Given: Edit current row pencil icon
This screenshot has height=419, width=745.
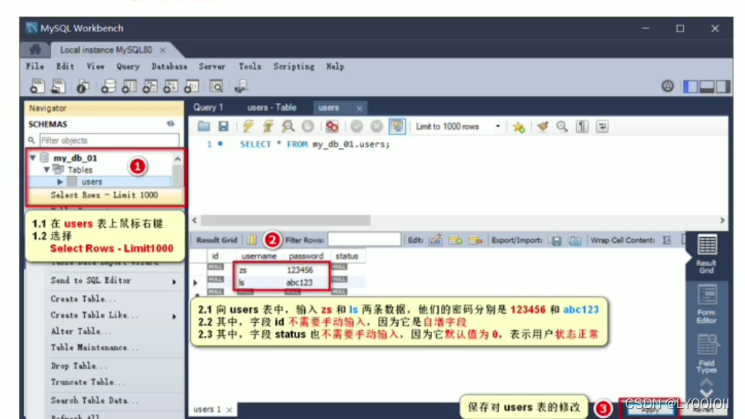Looking at the screenshot, I should [435, 240].
